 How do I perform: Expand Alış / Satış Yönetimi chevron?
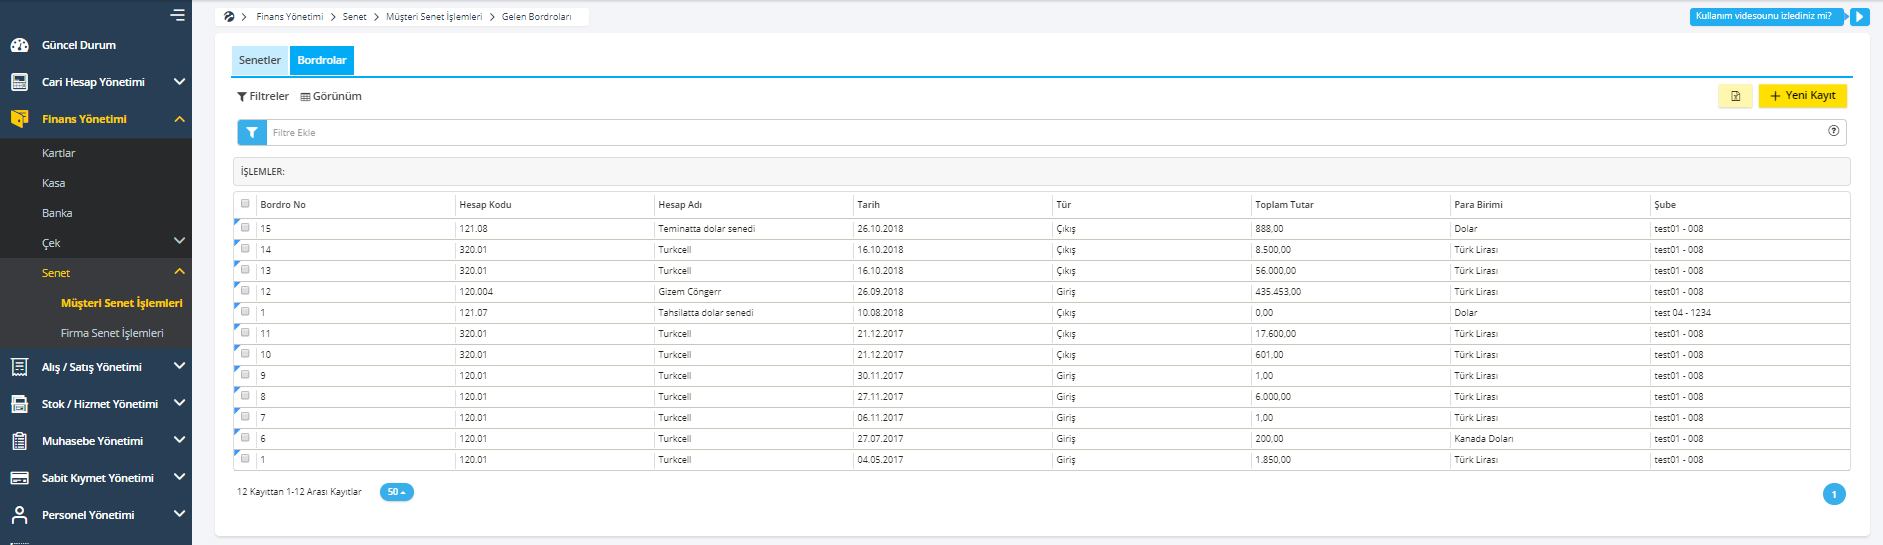[179, 366]
